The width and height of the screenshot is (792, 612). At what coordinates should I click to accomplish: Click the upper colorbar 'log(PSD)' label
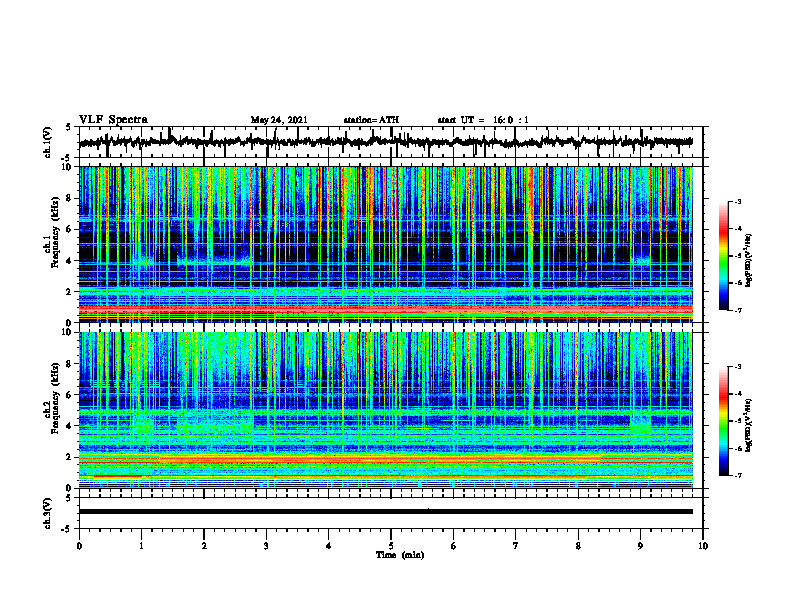pyautogui.click(x=749, y=261)
